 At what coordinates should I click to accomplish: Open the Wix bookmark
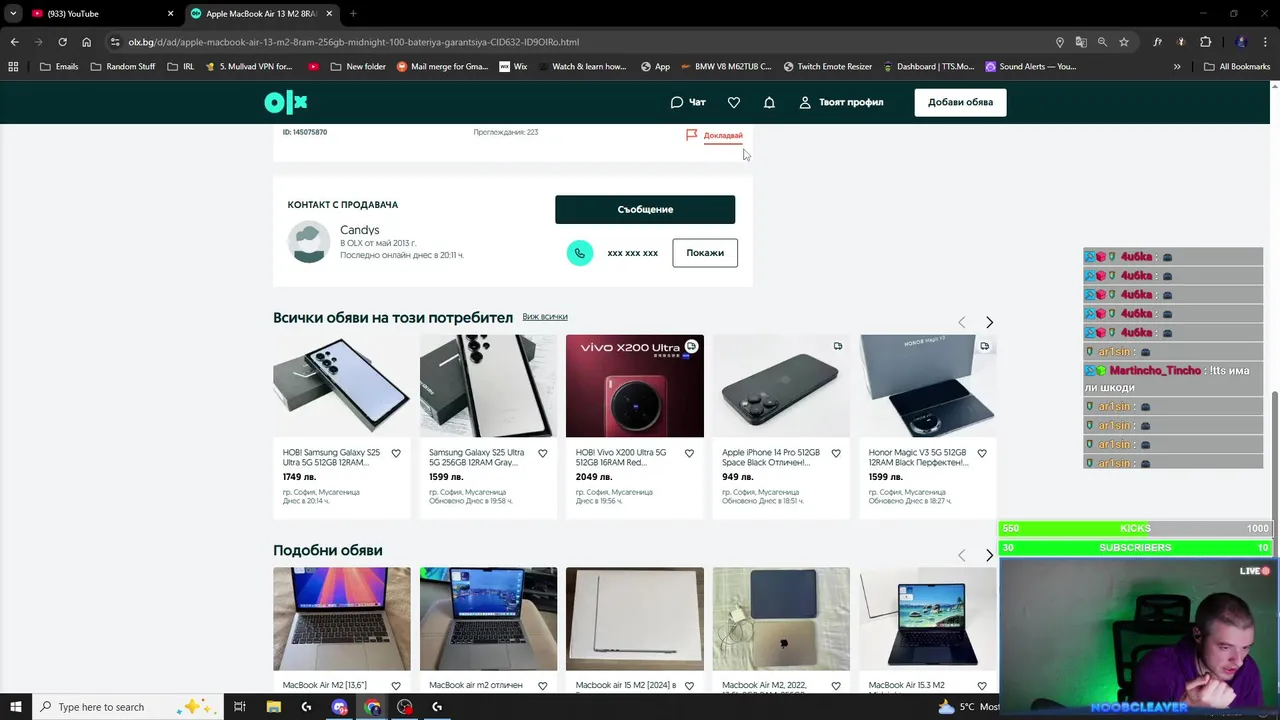[x=513, y=67]
